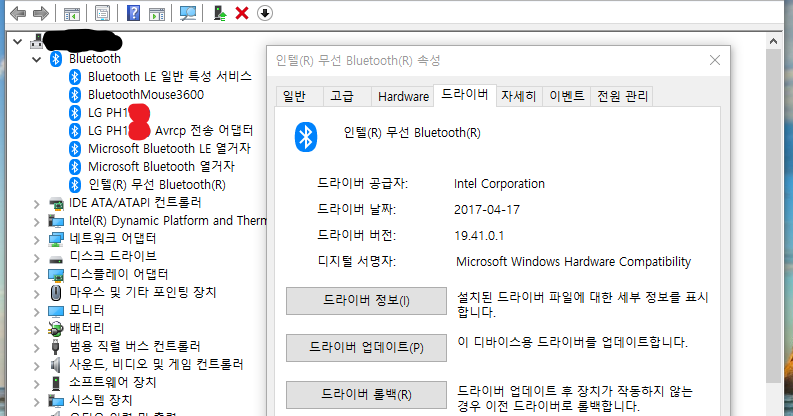This screenshot has height=416, width=793.
Task: Click the 배터리 category icon
Action: tap(56, 329)
